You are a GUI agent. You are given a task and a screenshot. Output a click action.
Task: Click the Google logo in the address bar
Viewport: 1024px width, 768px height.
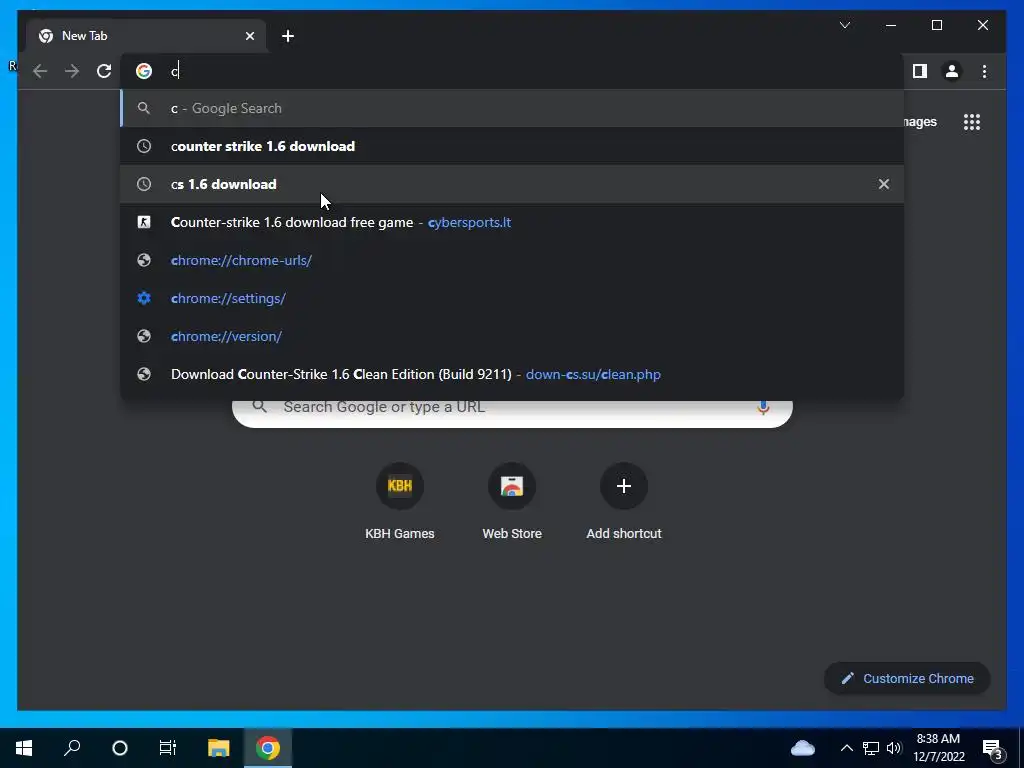144,71
